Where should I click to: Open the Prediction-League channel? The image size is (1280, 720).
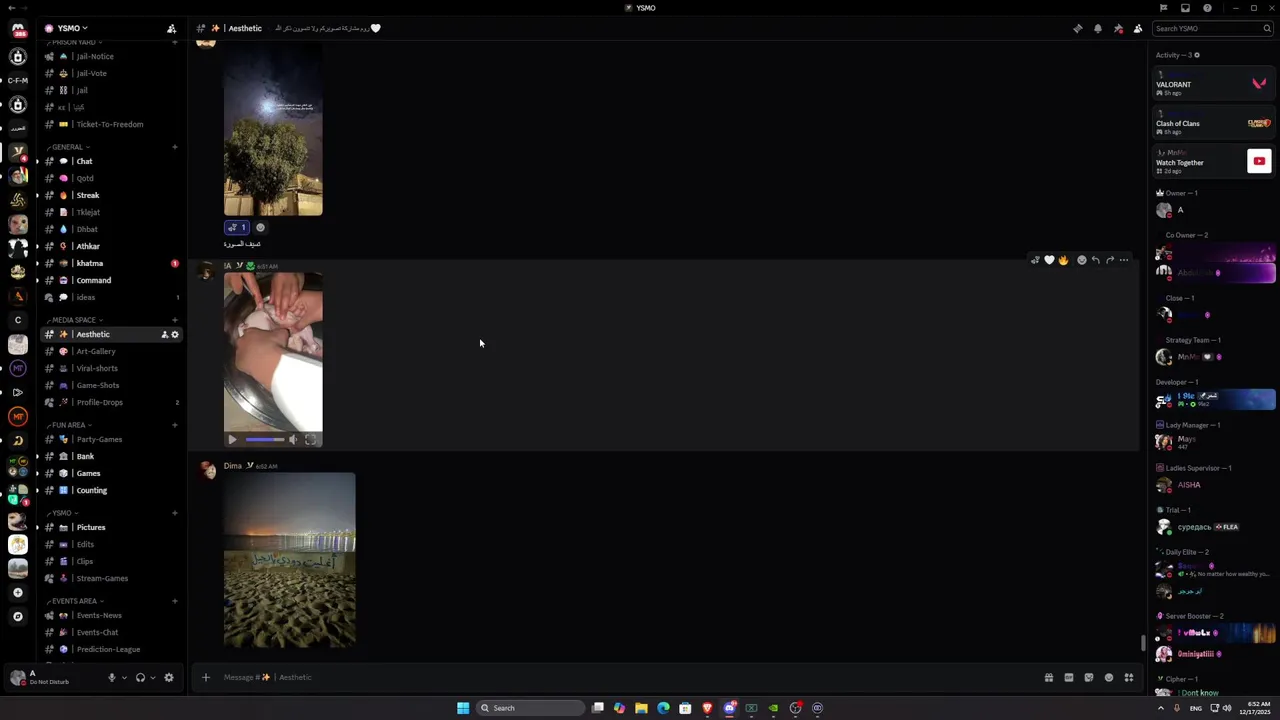pos(112,649)
